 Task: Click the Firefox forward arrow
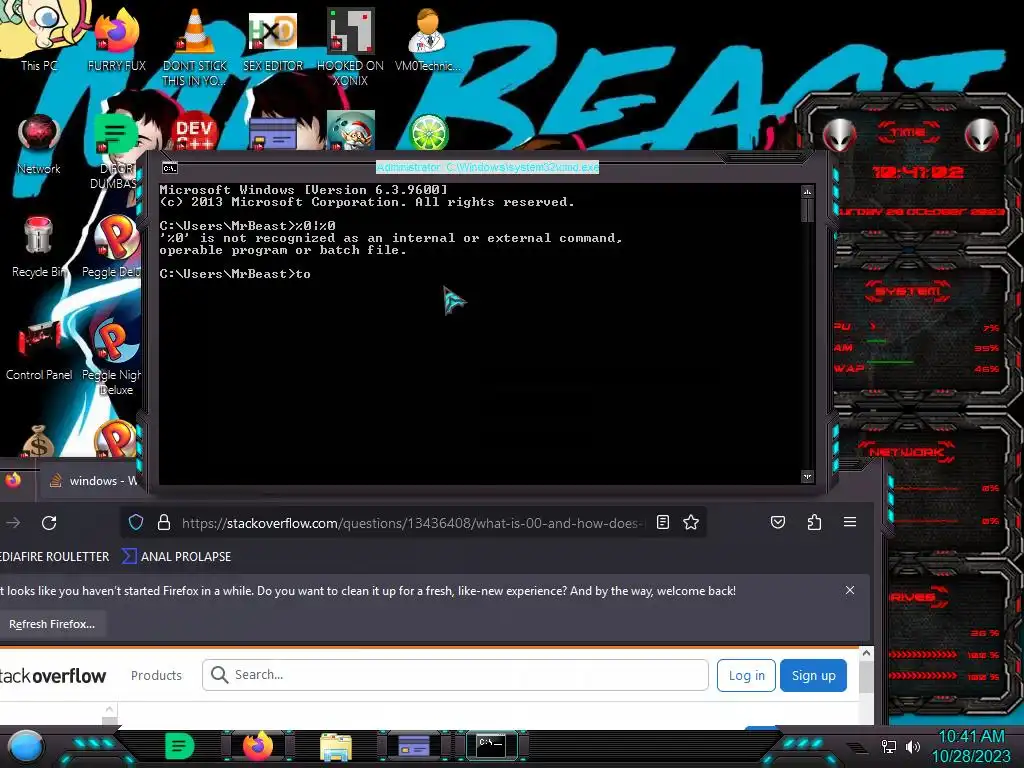click(x=13, y=522)
